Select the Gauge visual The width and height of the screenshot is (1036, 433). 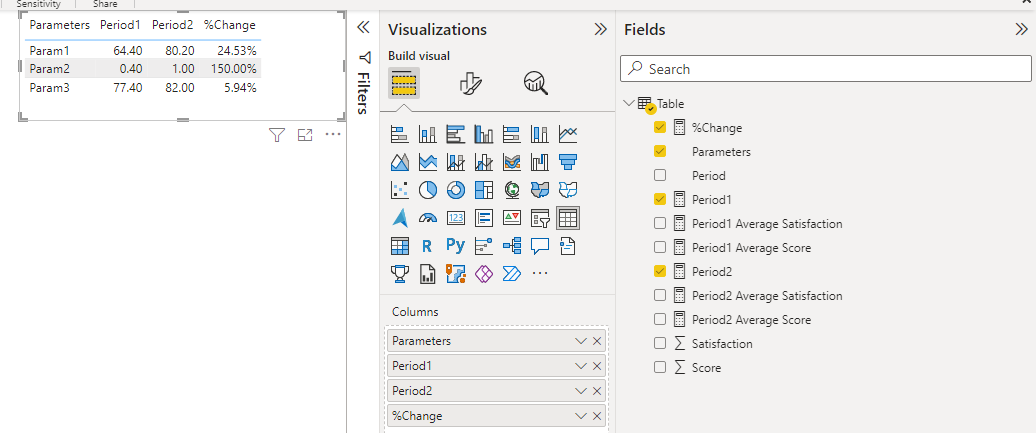coord(427,217)
